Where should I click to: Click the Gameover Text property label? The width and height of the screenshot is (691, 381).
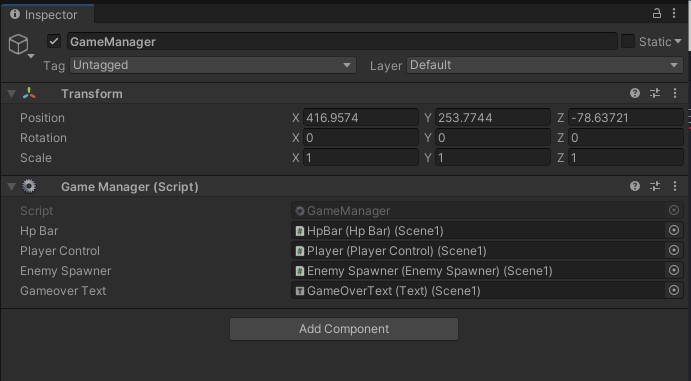click(63, 291)
